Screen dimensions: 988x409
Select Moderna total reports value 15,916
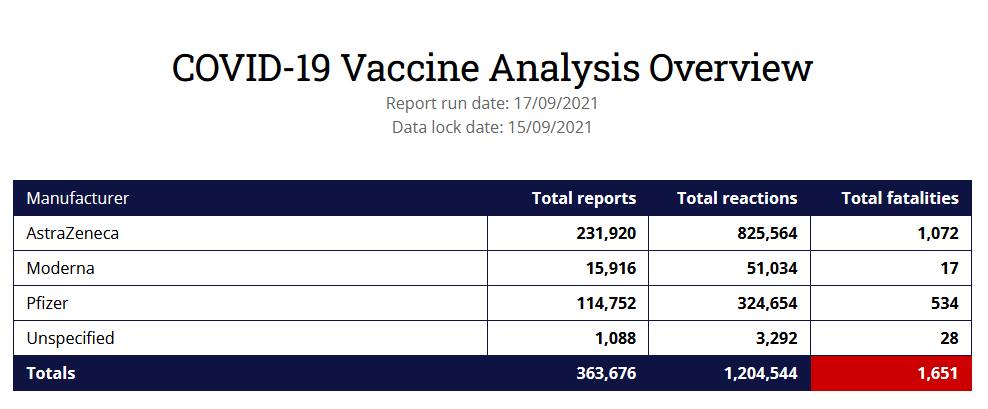point(606,268)
